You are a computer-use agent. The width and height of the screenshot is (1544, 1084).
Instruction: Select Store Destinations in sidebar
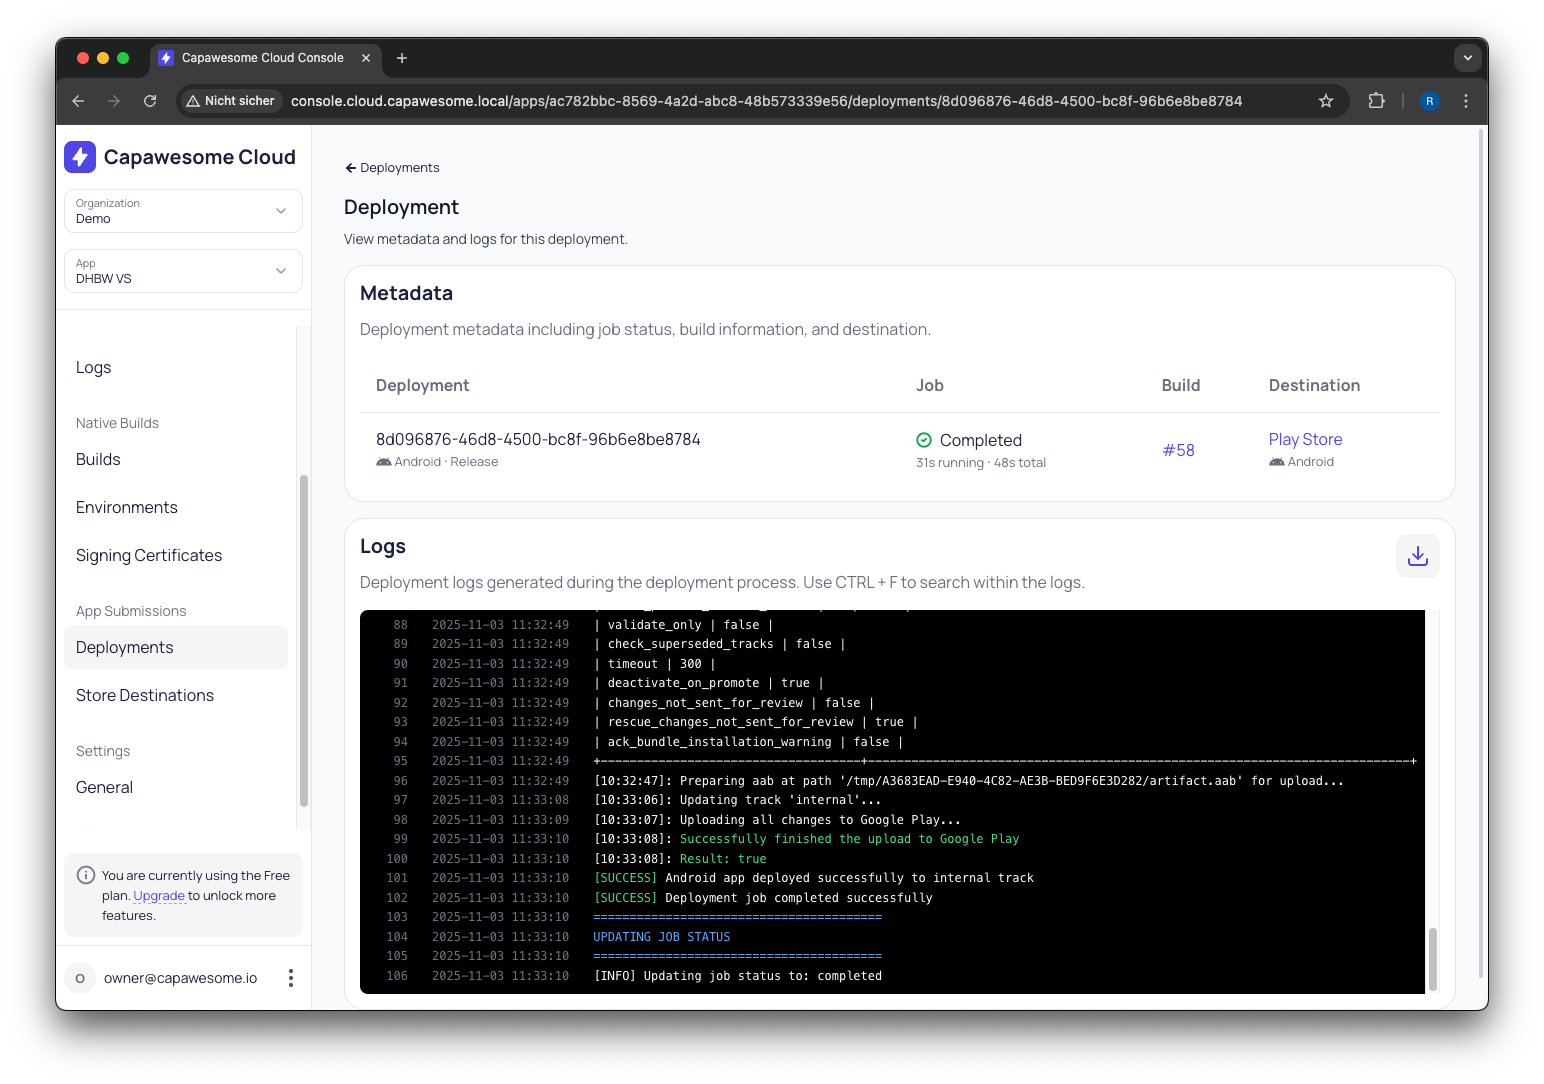pyautogui.click(x=145, y=696)
